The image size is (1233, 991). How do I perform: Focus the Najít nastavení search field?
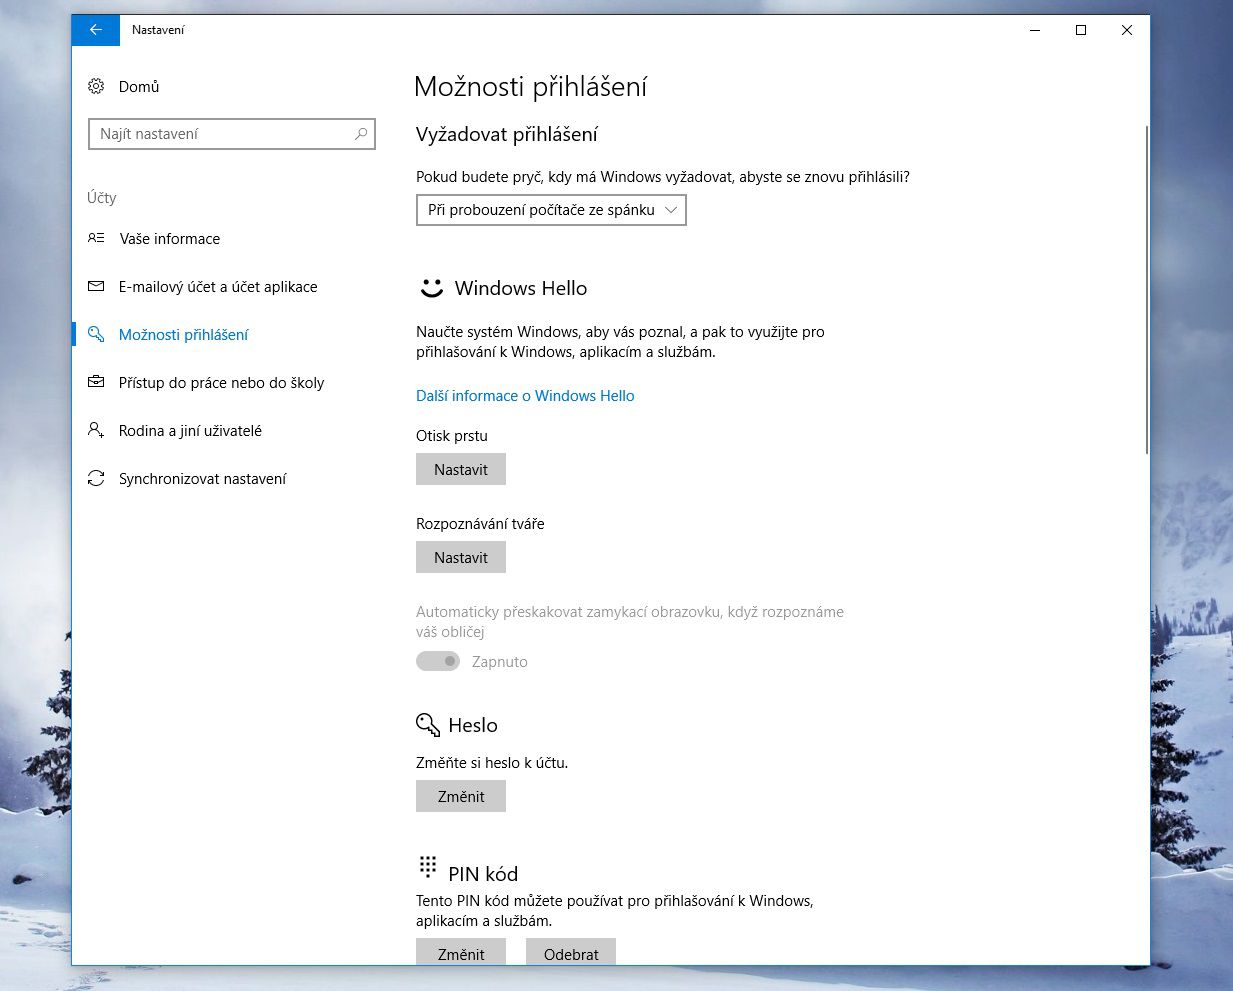pos(232,134)
